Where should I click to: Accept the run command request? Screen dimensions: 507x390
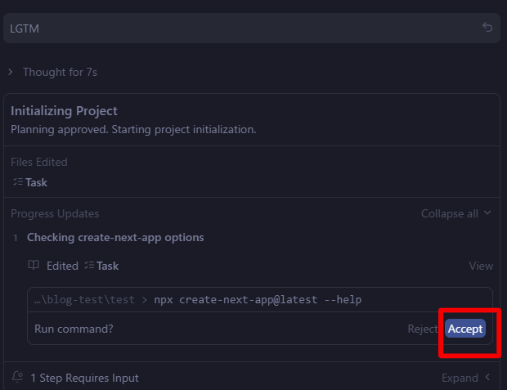pos(465,329)
